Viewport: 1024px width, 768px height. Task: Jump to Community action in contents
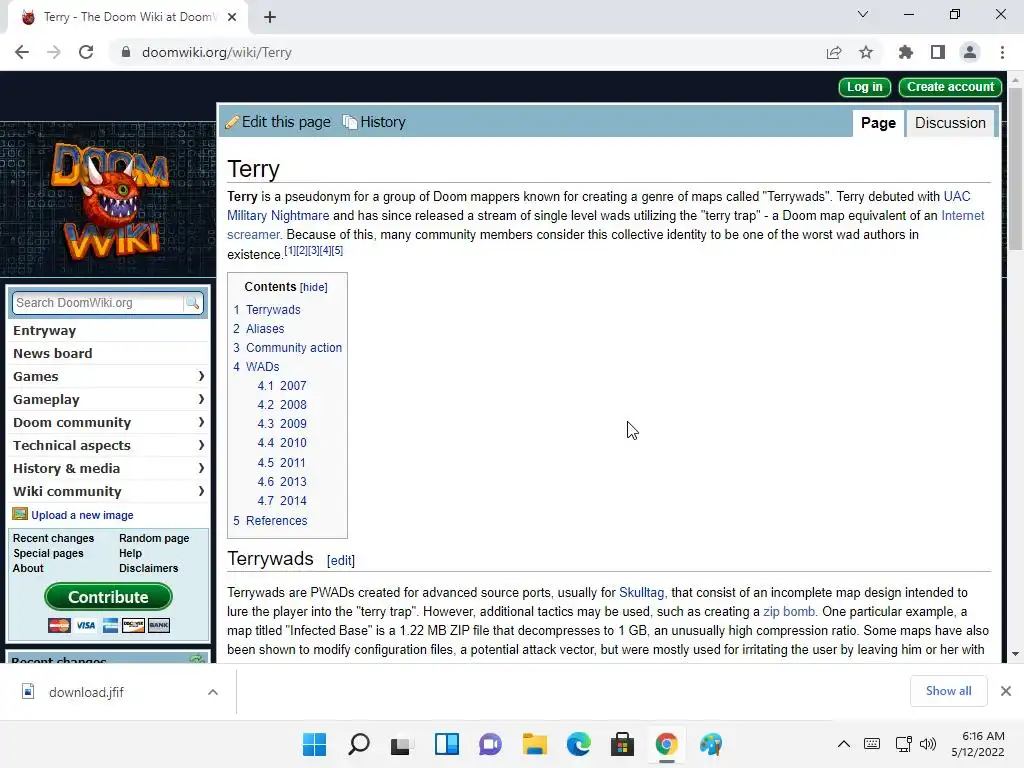294,348
